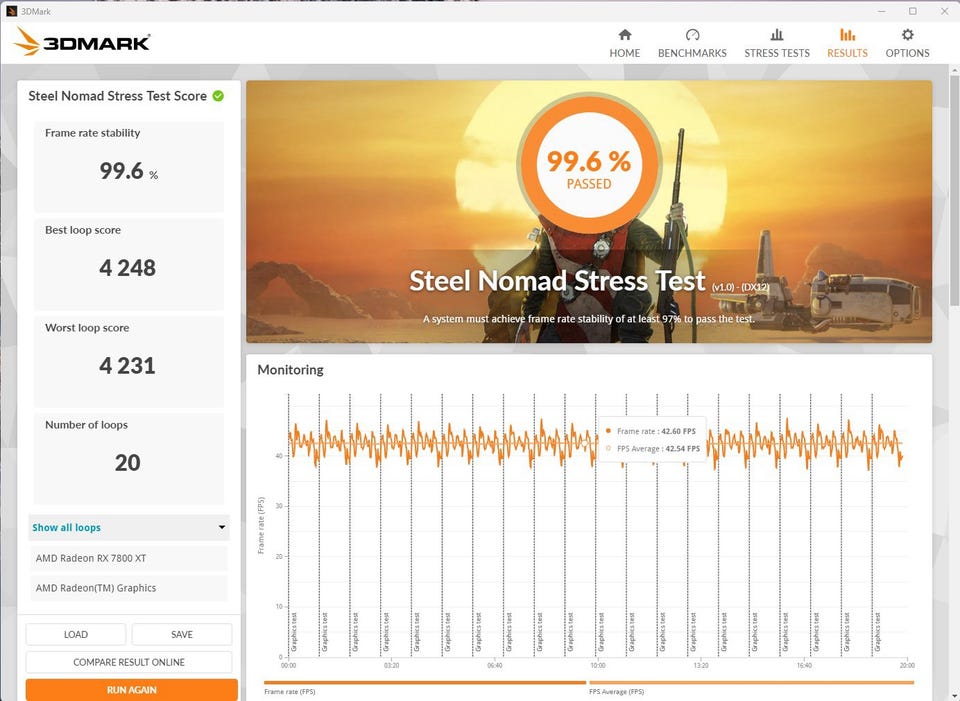Viewport: 960px width, 701px height.
Task: Click the SAVE button
Action: point(182,634)
